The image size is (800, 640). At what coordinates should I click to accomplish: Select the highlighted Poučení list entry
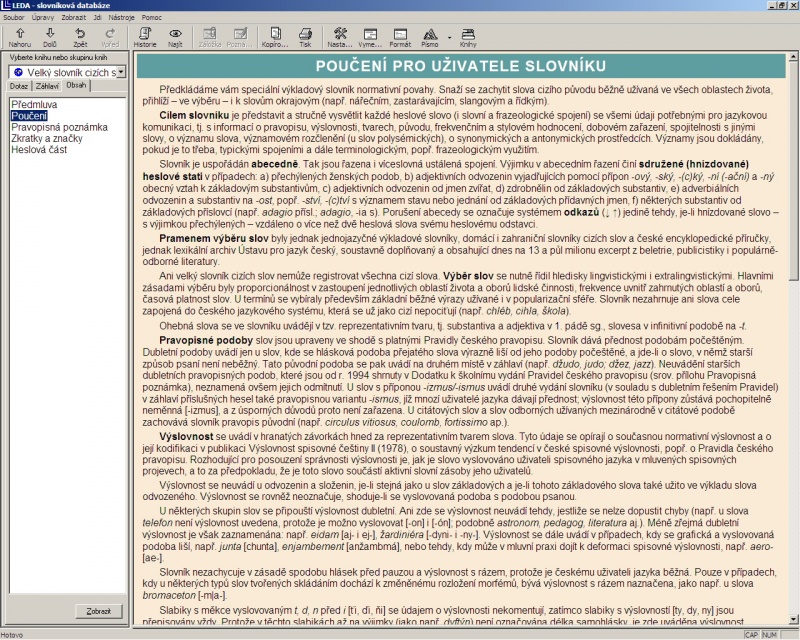pyautogui.click(x=29, y=116)
